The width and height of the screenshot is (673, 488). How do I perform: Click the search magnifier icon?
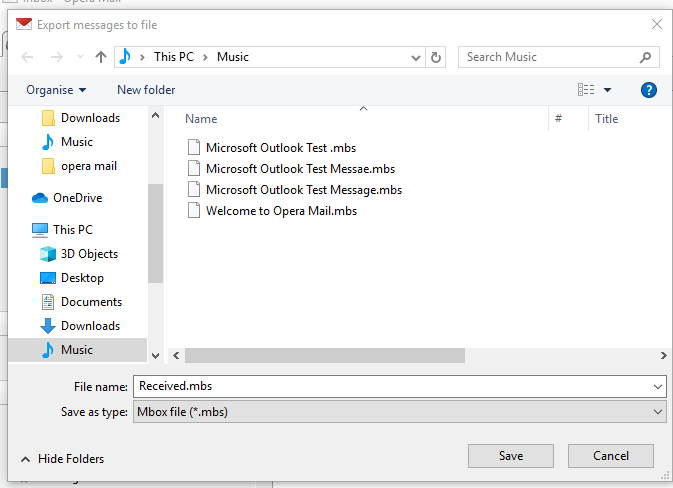(645, 57)
